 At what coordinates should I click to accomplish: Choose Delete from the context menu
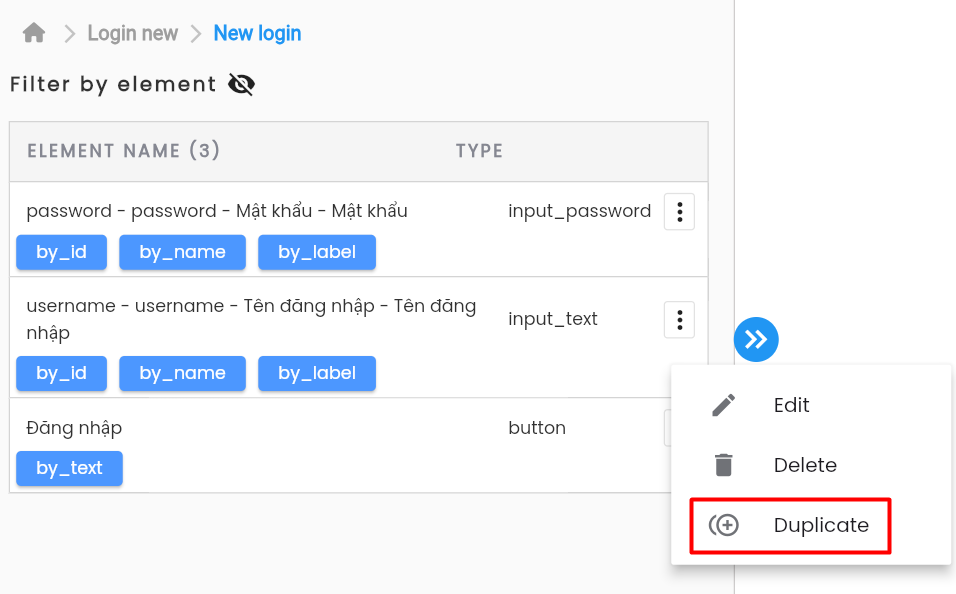(811, 465)
